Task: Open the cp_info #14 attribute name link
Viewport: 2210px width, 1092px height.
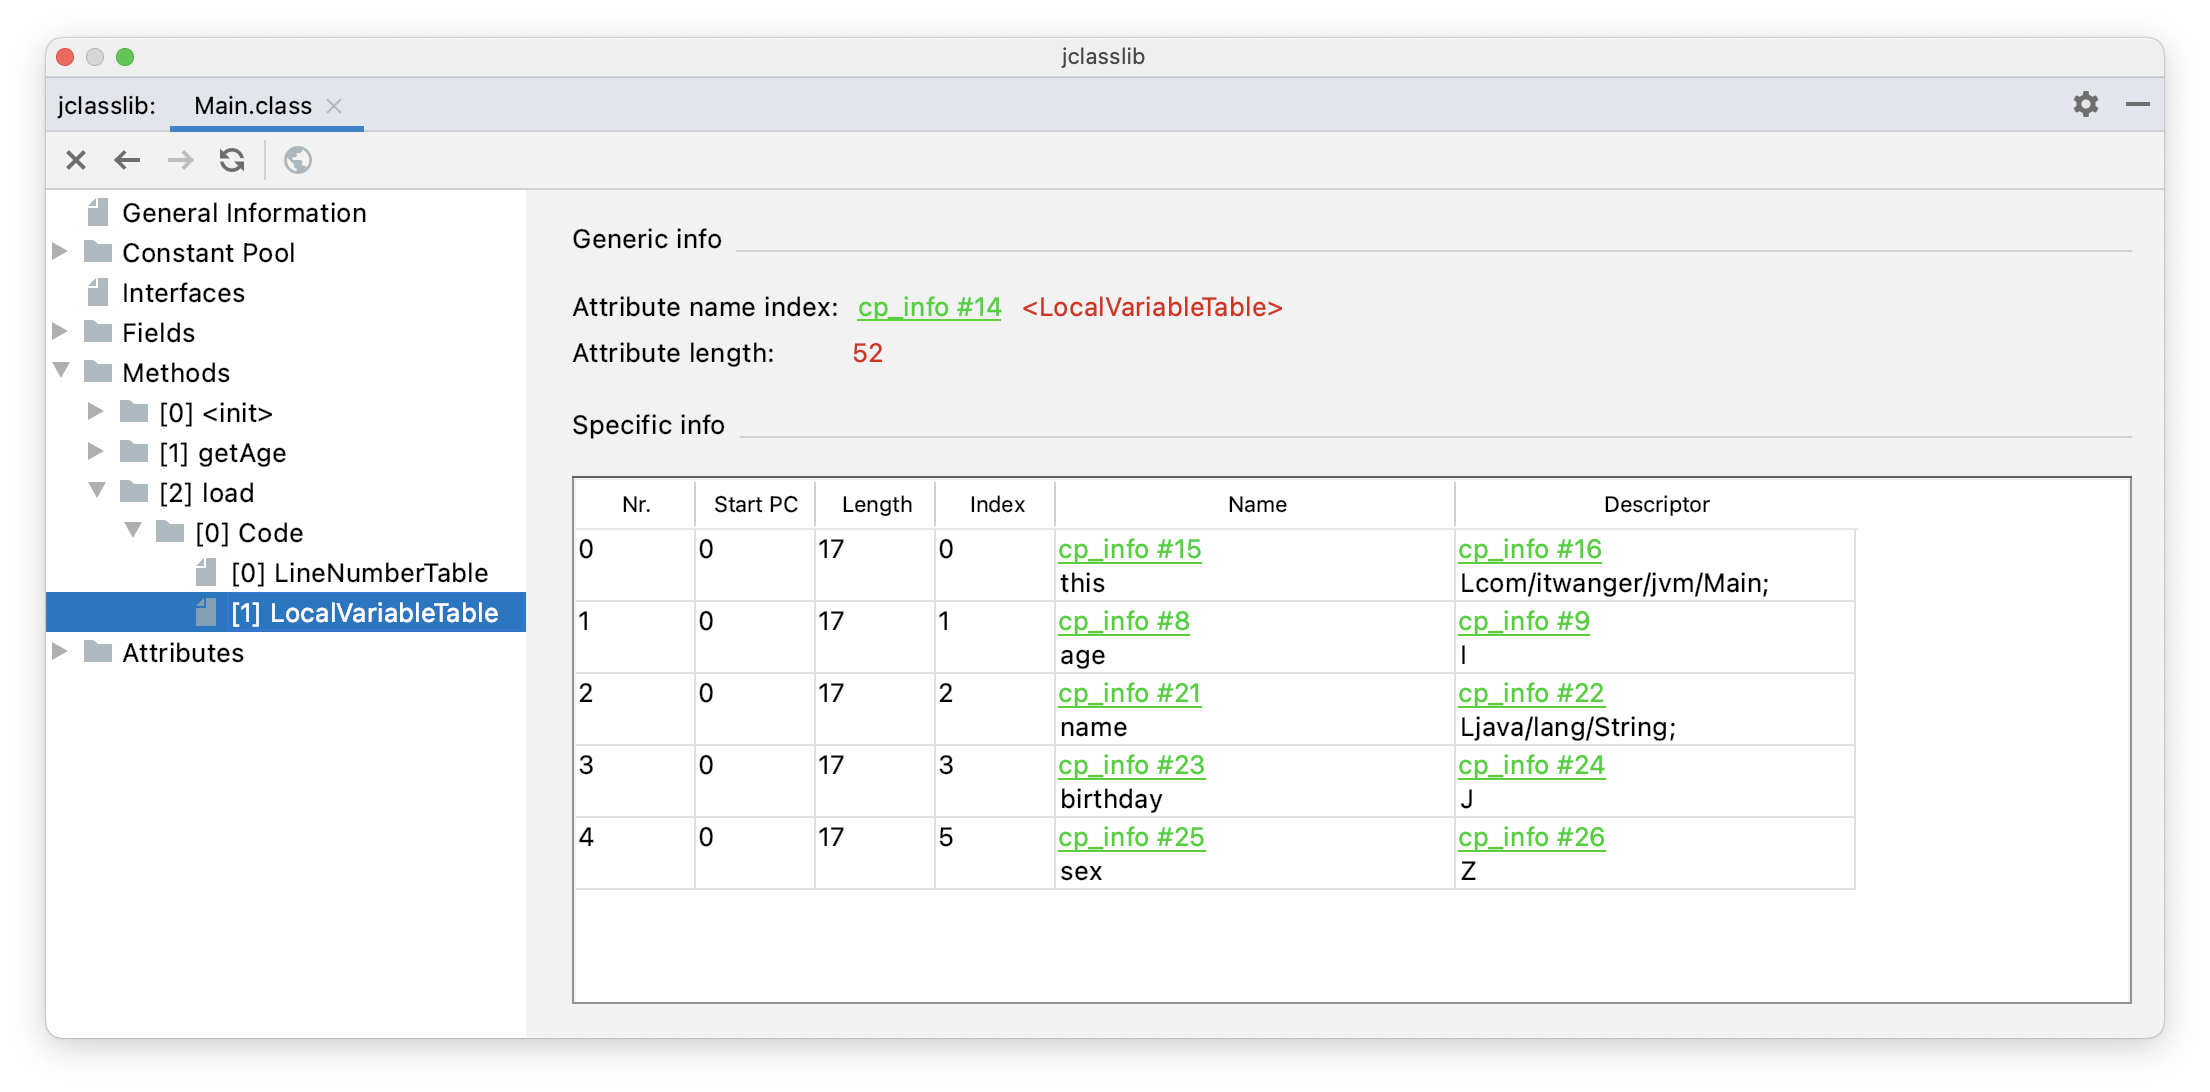Action: [x=929, y=308]
